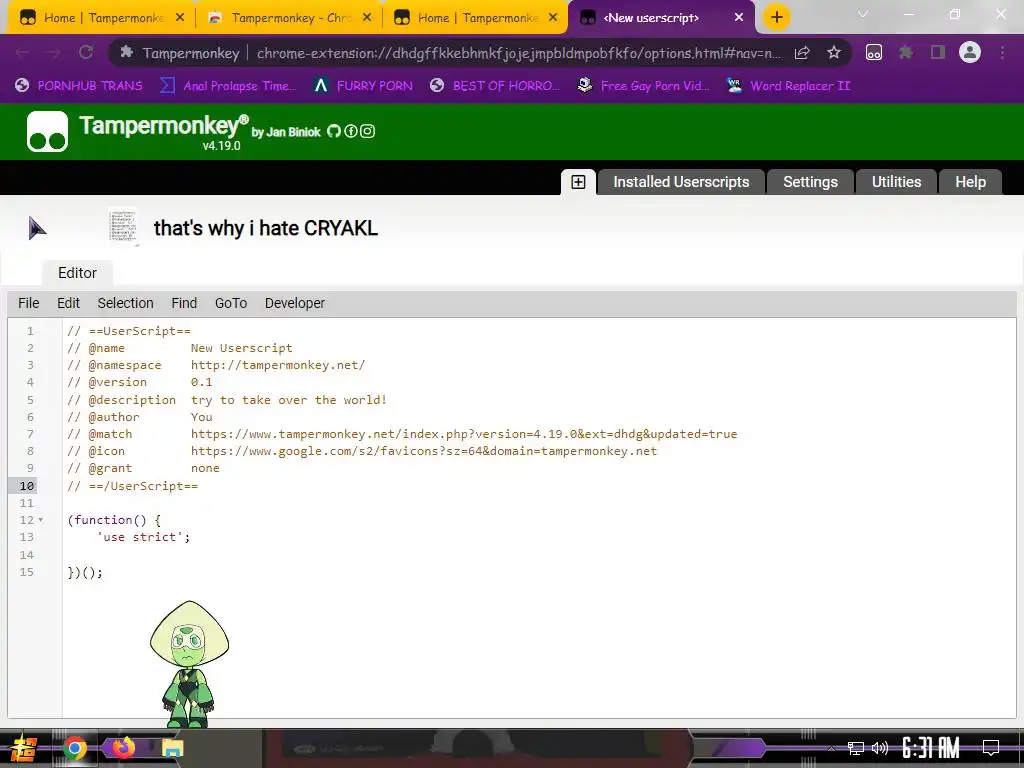Collapse code fold arrow on line 12
The width and height of the screenshot is (1024, 768).
[40, 520]
